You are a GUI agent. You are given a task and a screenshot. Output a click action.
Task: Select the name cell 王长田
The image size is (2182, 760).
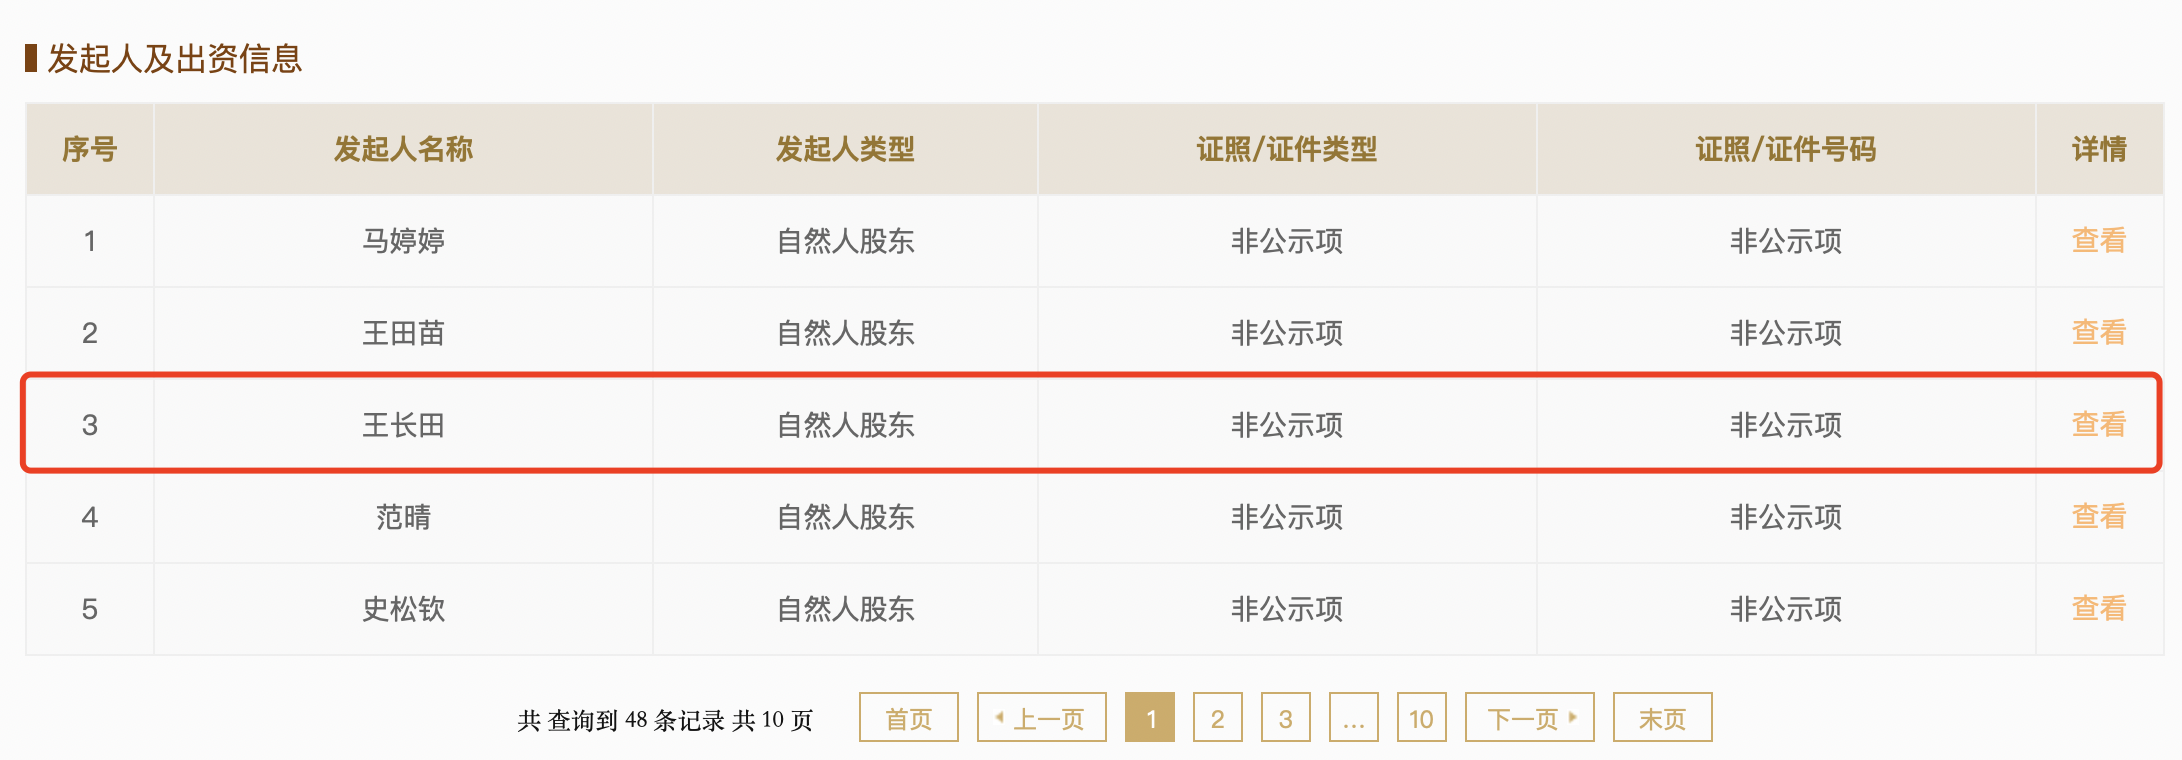(x=403, y=425)
